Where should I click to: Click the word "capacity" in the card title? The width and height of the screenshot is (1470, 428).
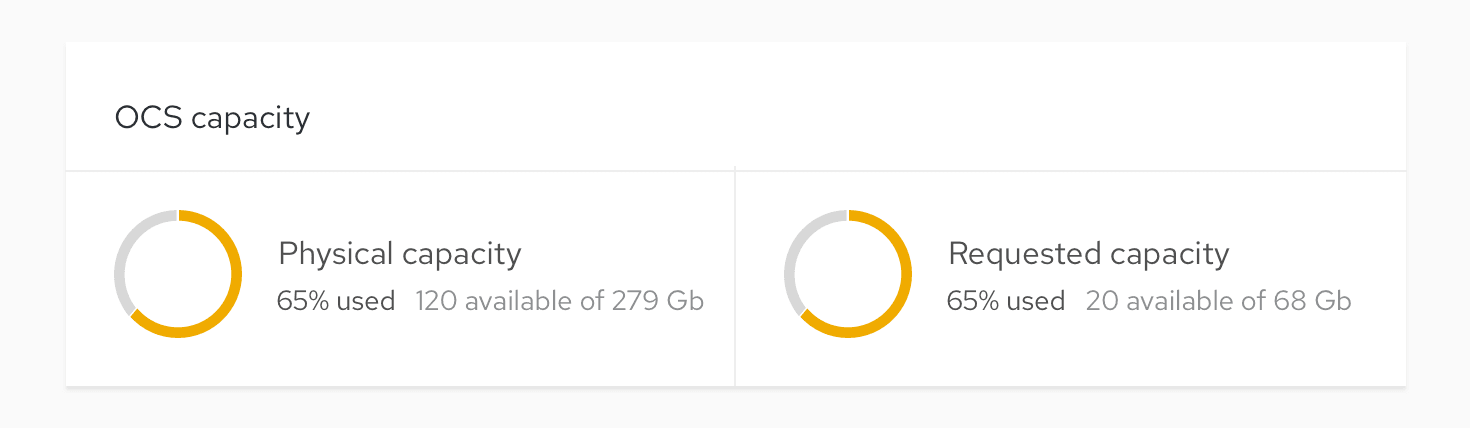[x=250, y=119]
